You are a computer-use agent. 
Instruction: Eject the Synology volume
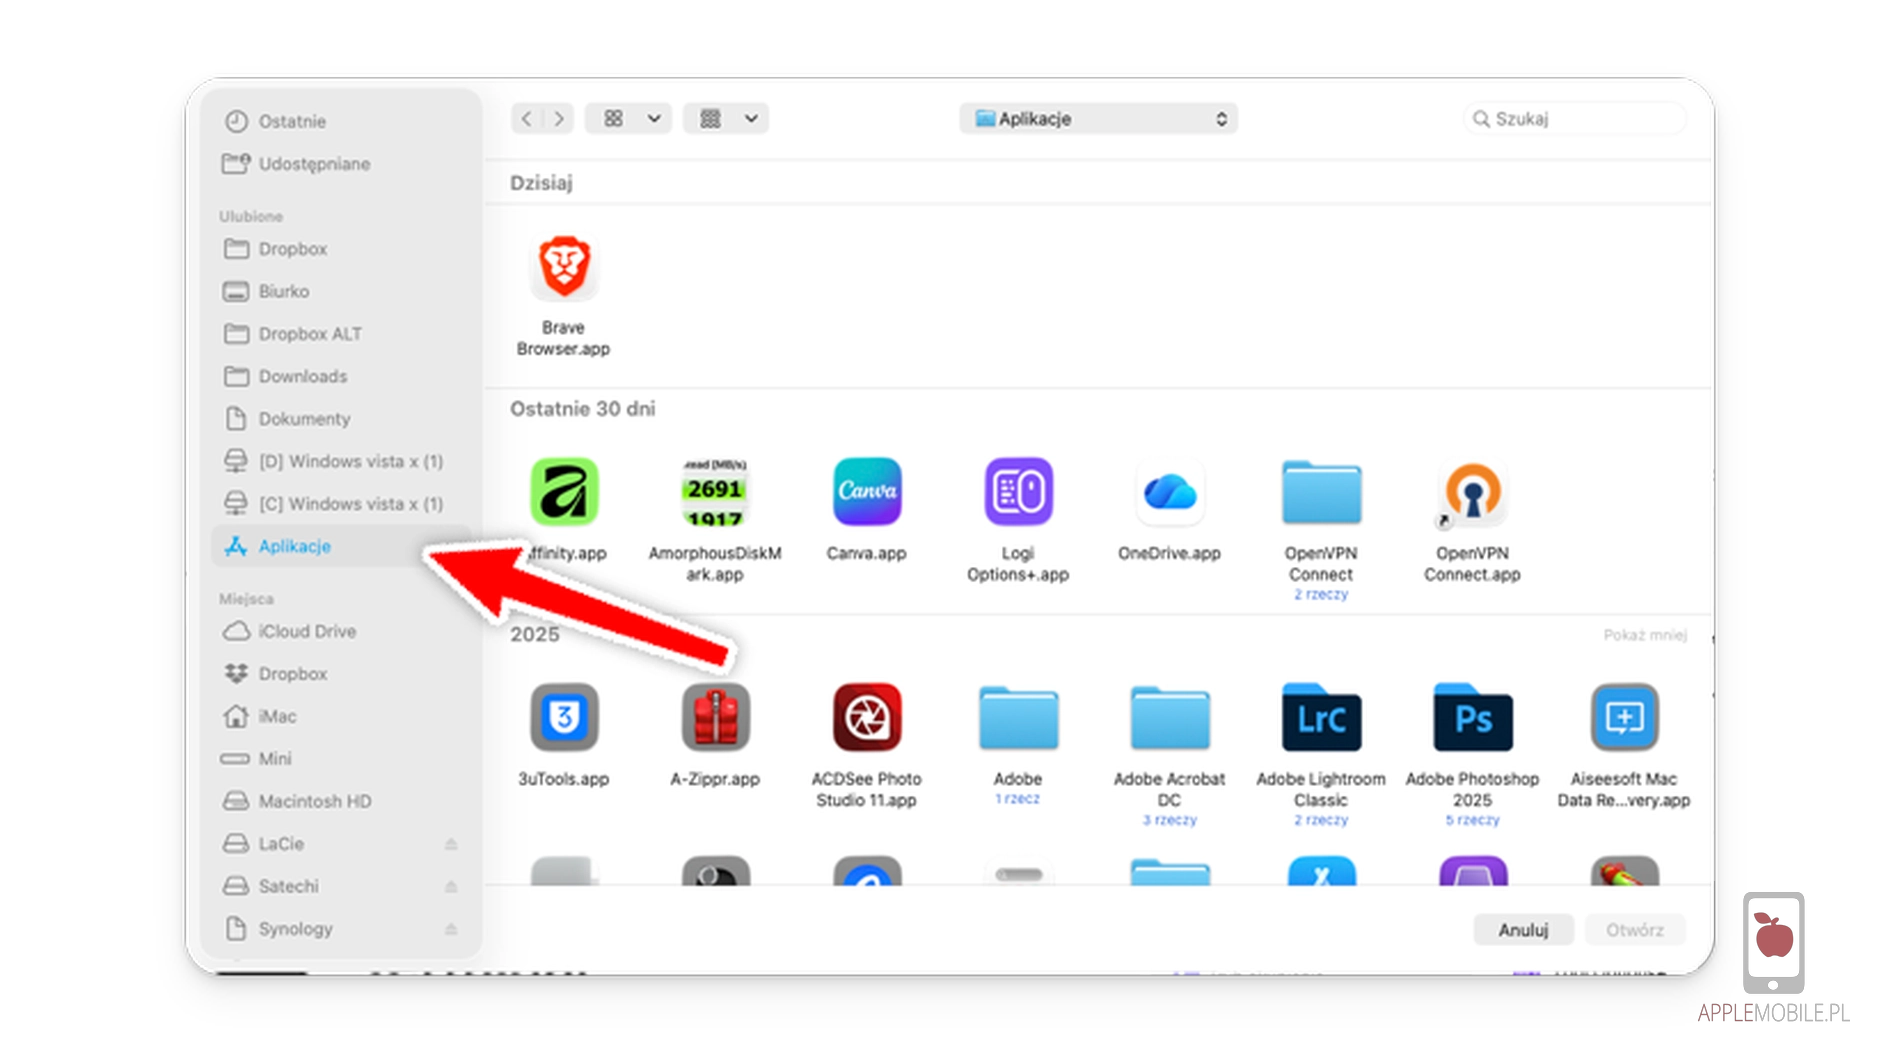(x=451, y=929)
